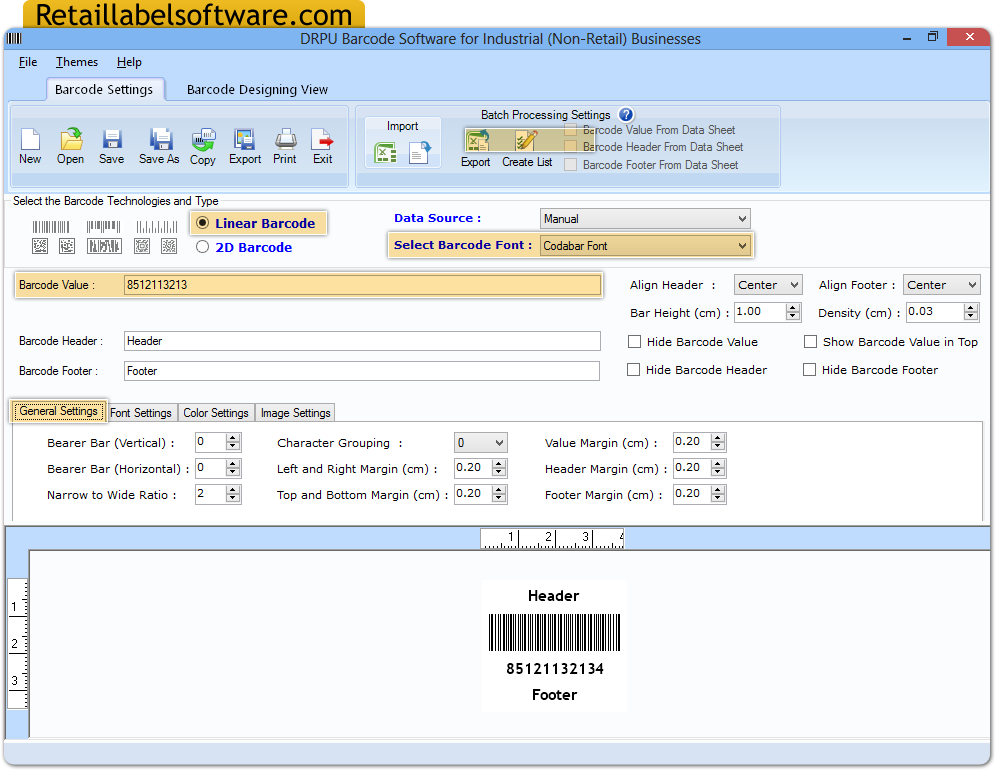The width and height of the screenshot is (996, 770).
Task: Print the barcode label
Action: 284,145
